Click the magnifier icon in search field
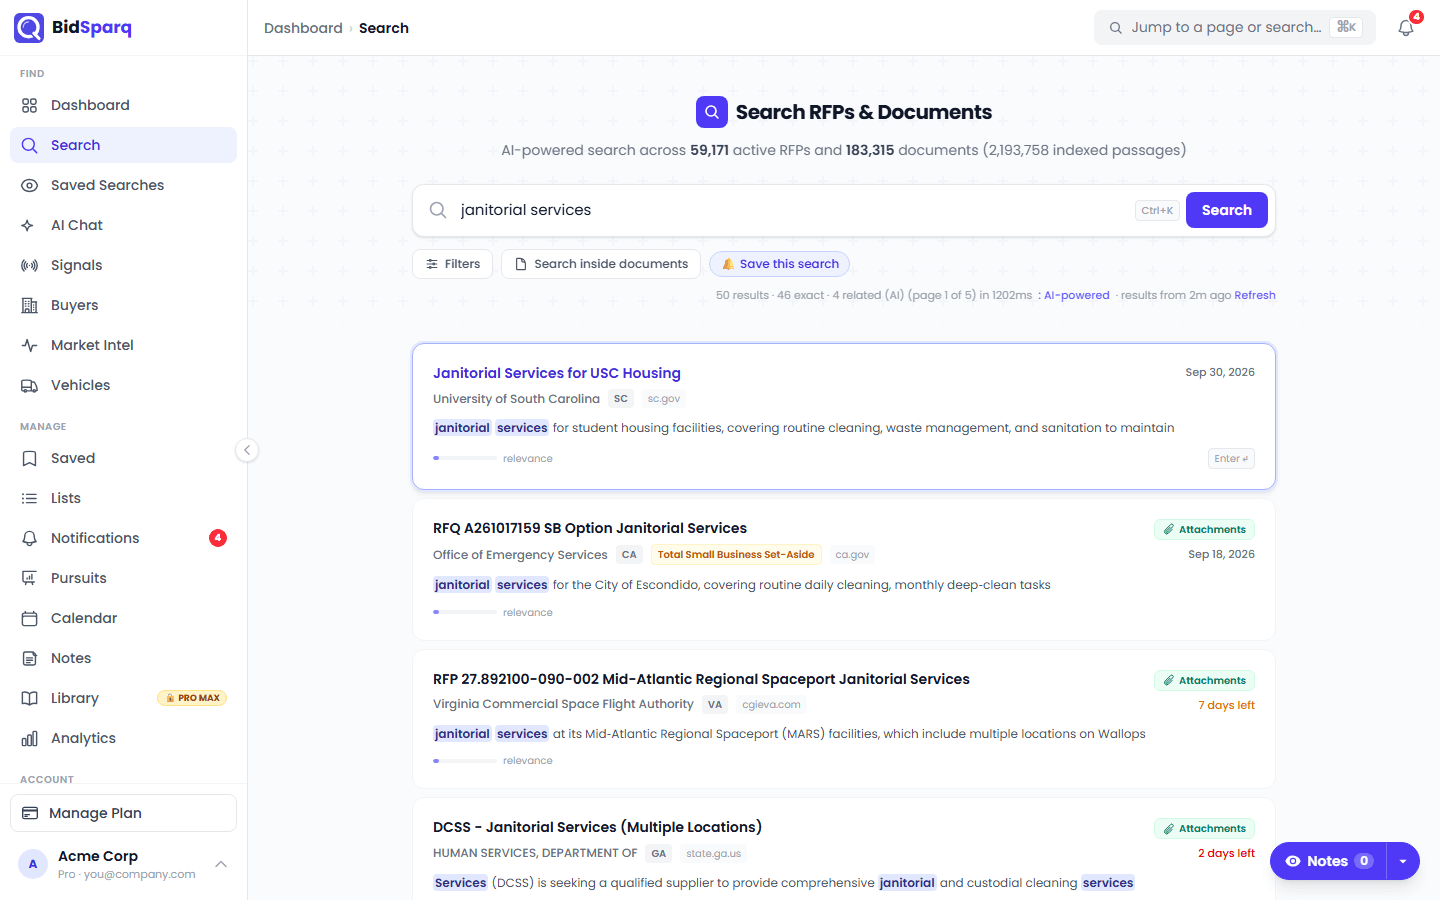This screenshot has width=1440, height=900. coord(438,210)
